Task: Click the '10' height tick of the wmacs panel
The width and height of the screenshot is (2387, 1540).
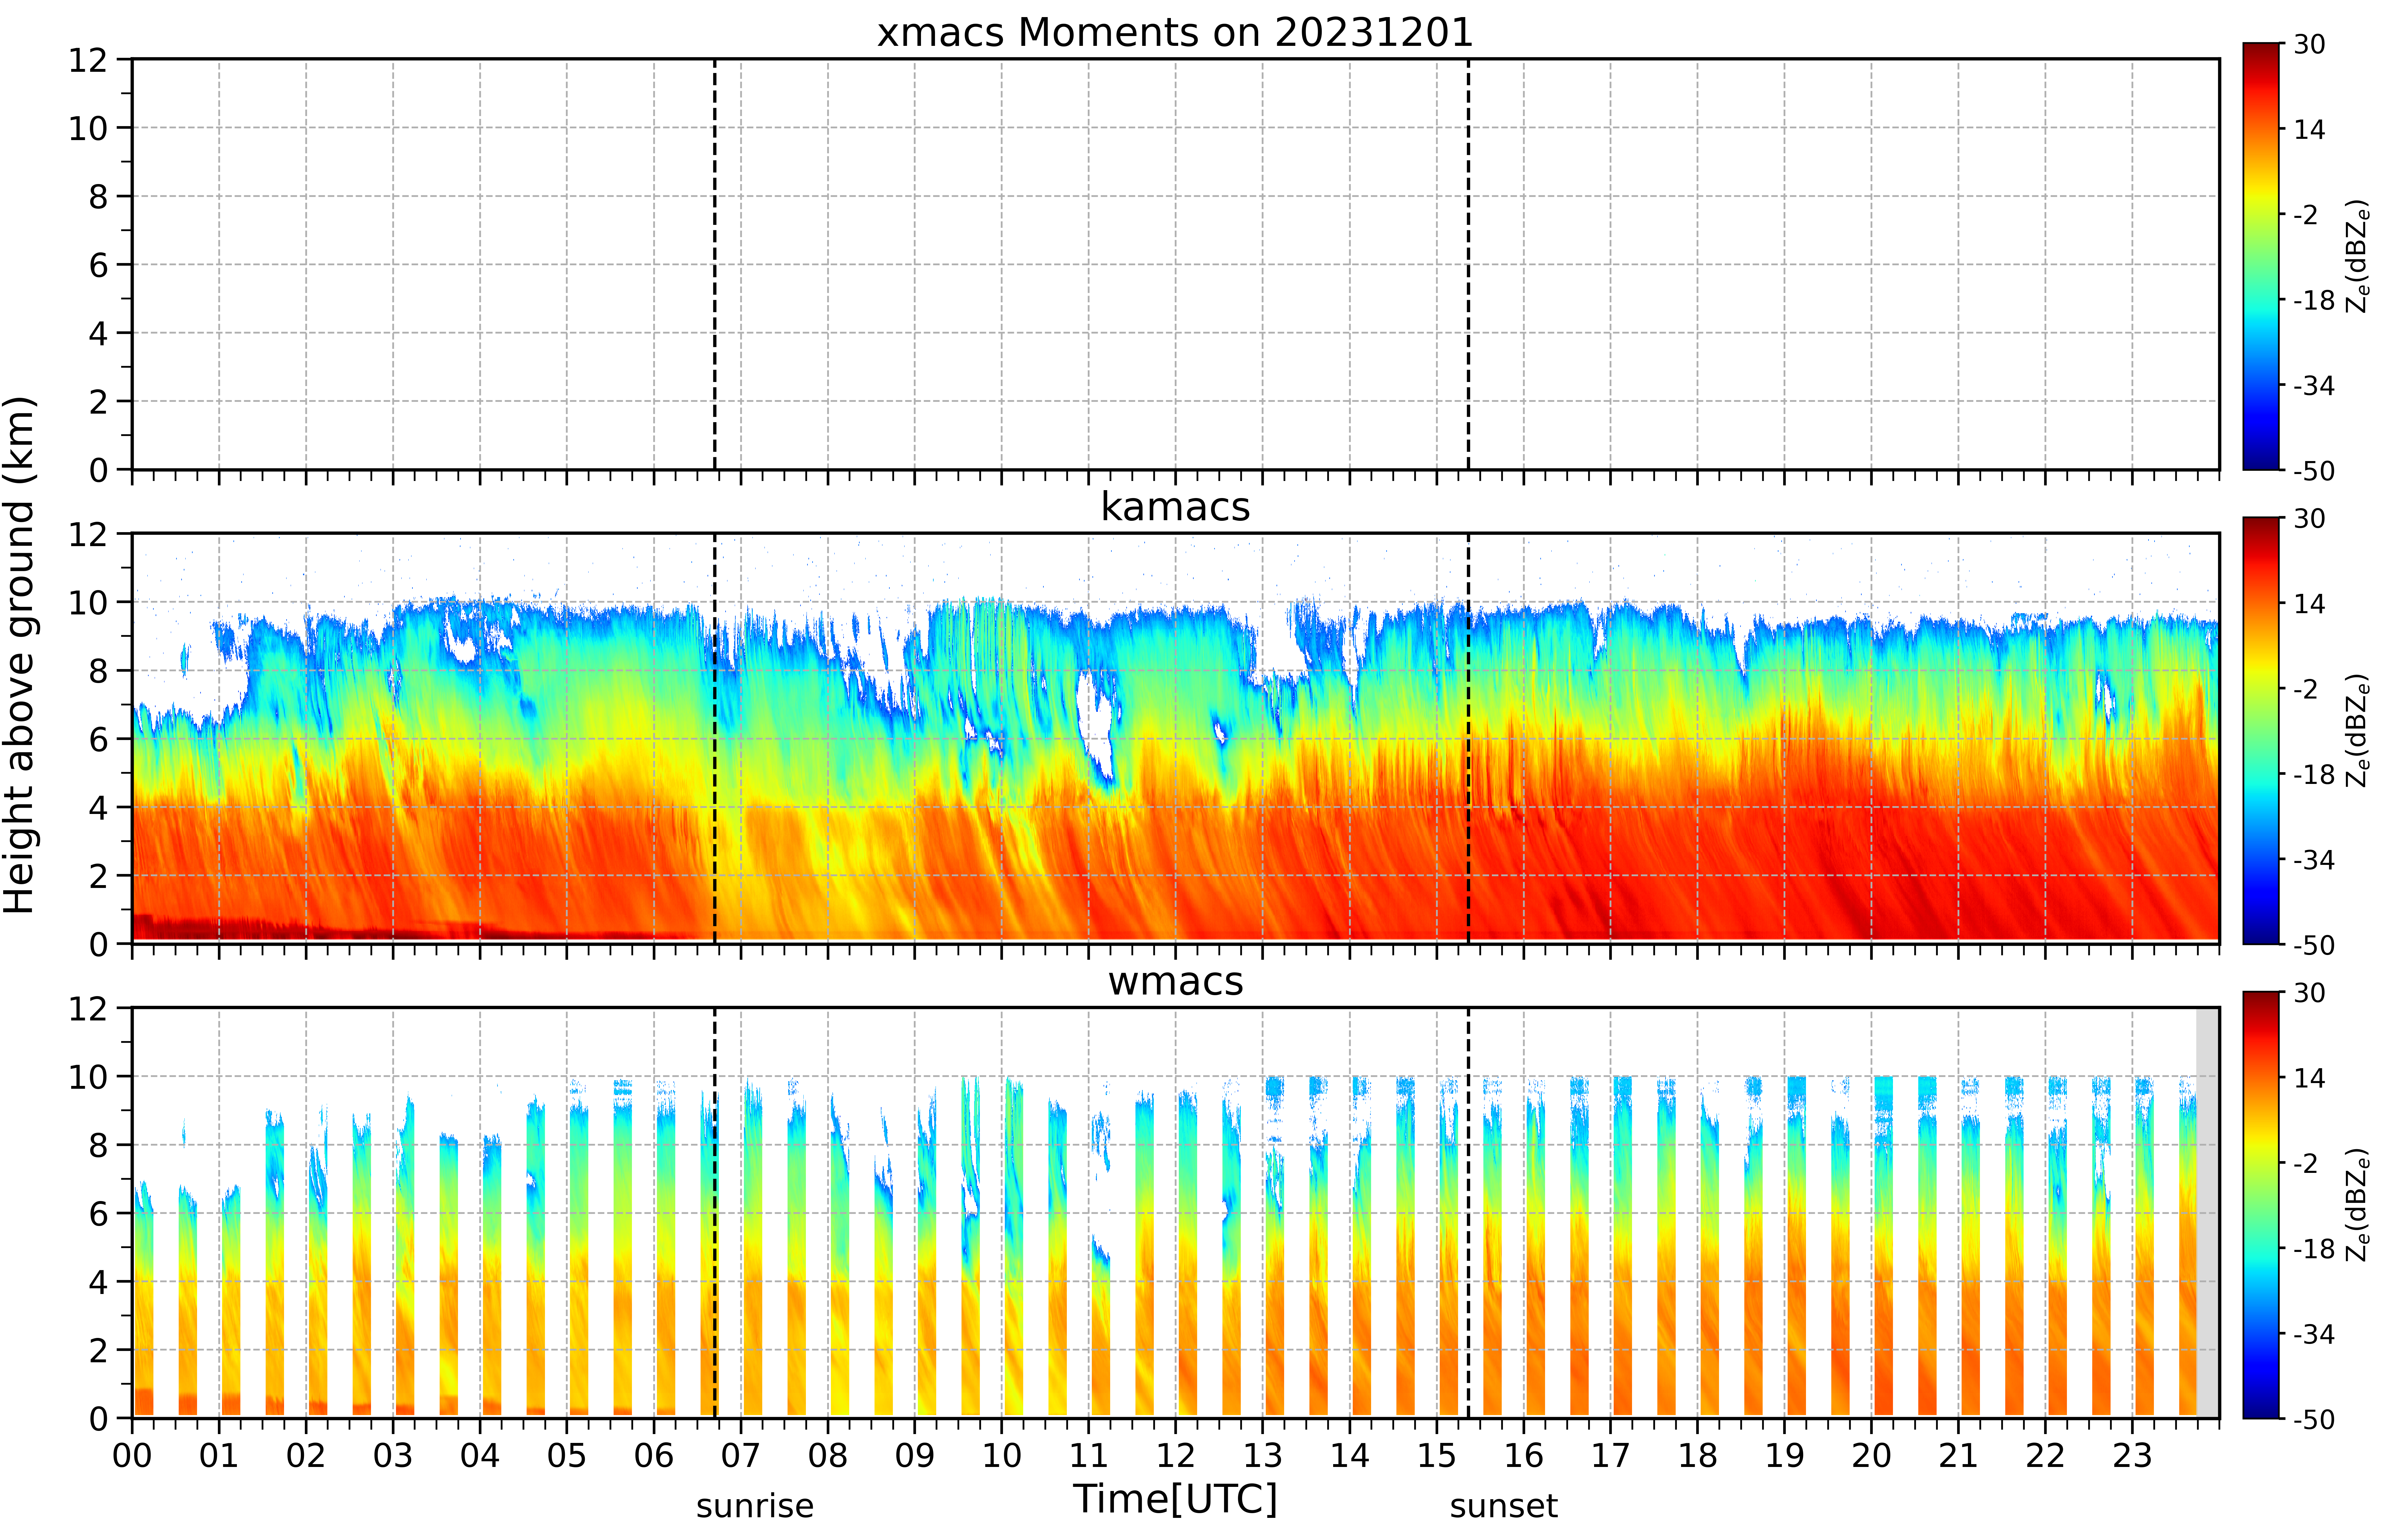Action: (88, 1077)
